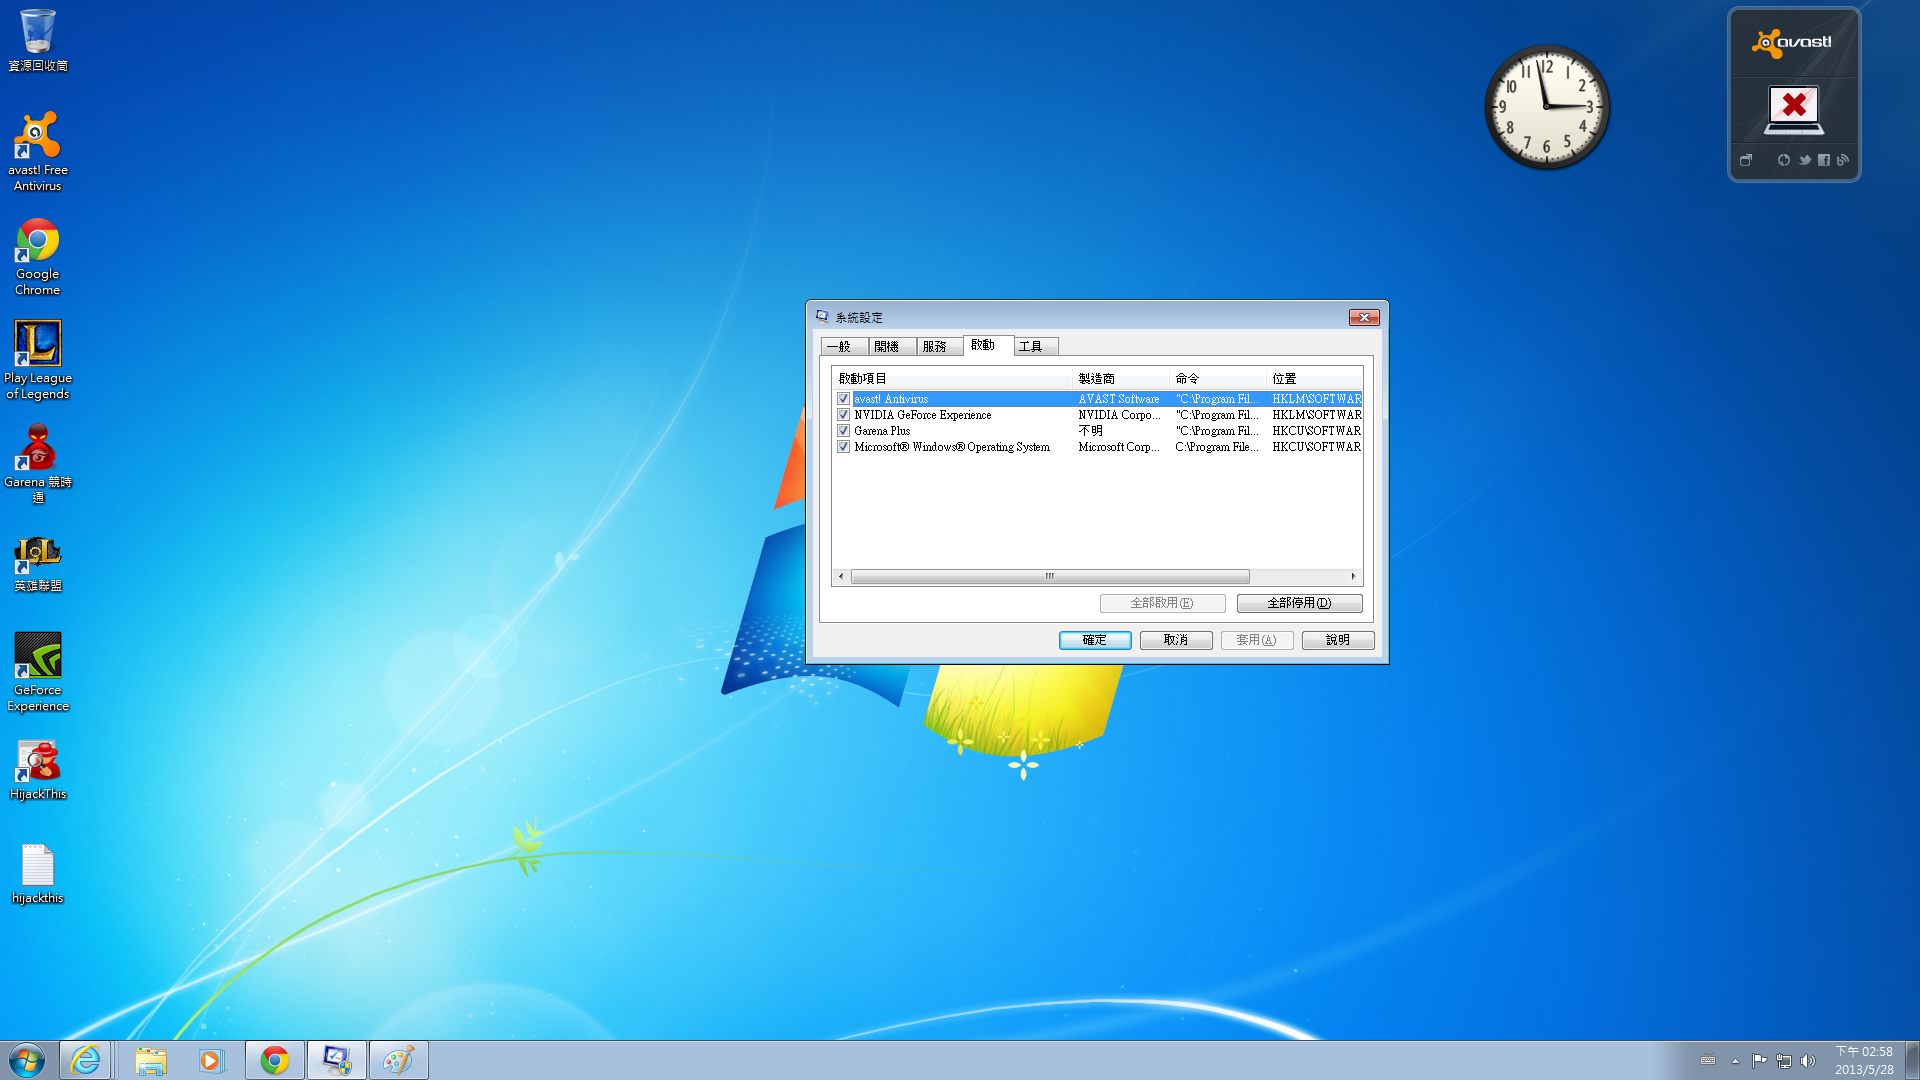Open avast gadget blog feed icon

[x=1843, y=160]
